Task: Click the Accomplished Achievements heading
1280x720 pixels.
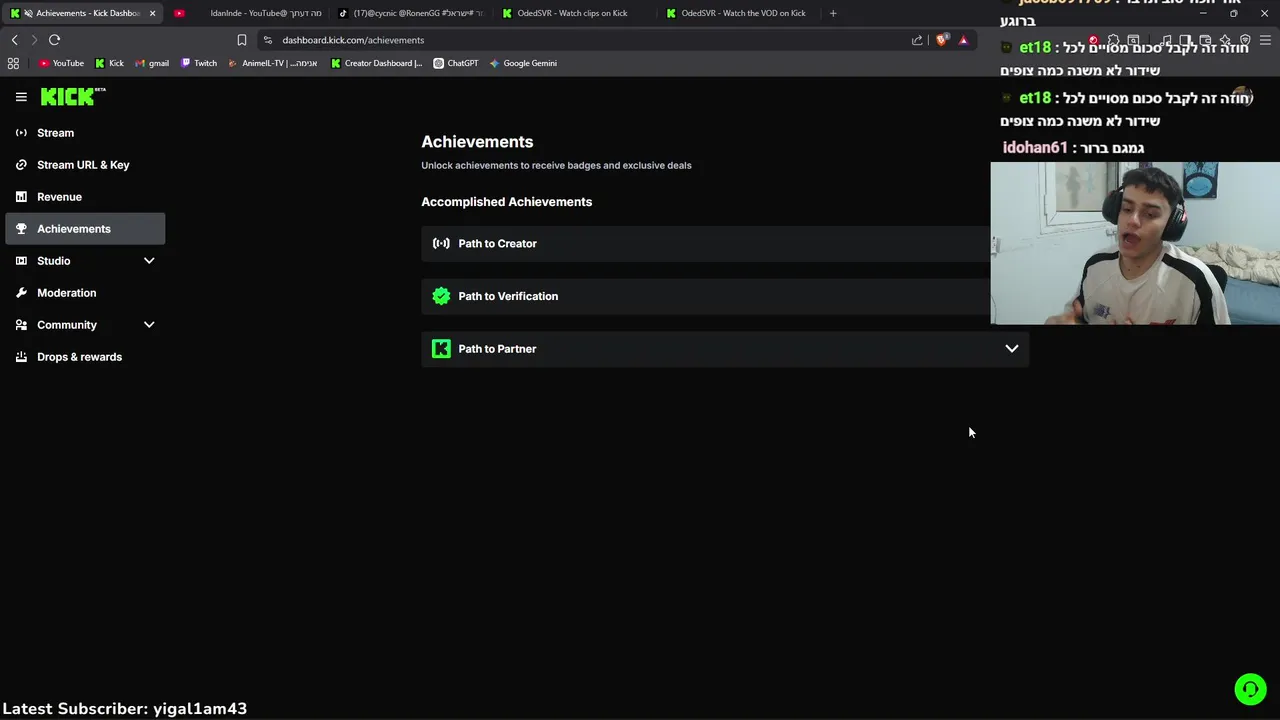Action: [506, 202]
